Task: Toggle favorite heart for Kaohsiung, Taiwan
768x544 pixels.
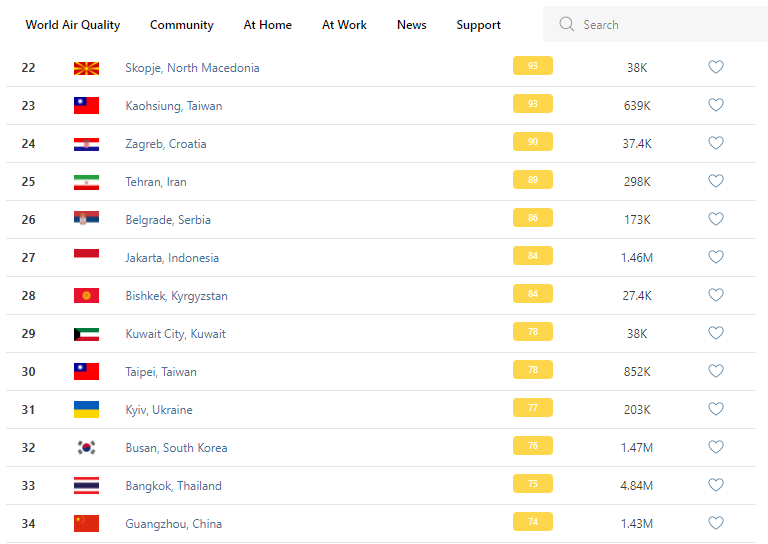Action: pyautogui.click(x=716, y=105)
